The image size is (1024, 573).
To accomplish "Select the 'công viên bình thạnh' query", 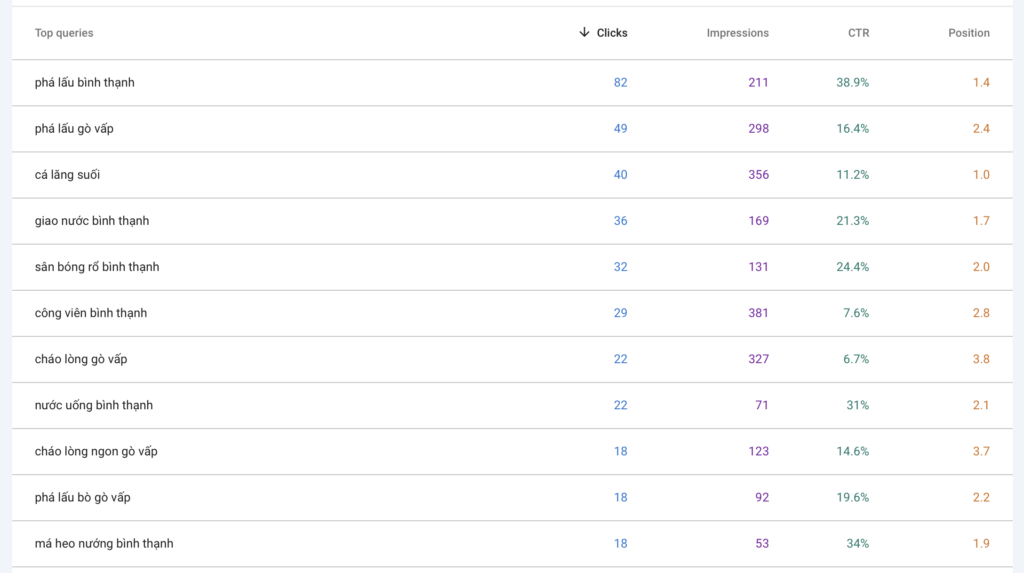I will [x=91, y=313].
